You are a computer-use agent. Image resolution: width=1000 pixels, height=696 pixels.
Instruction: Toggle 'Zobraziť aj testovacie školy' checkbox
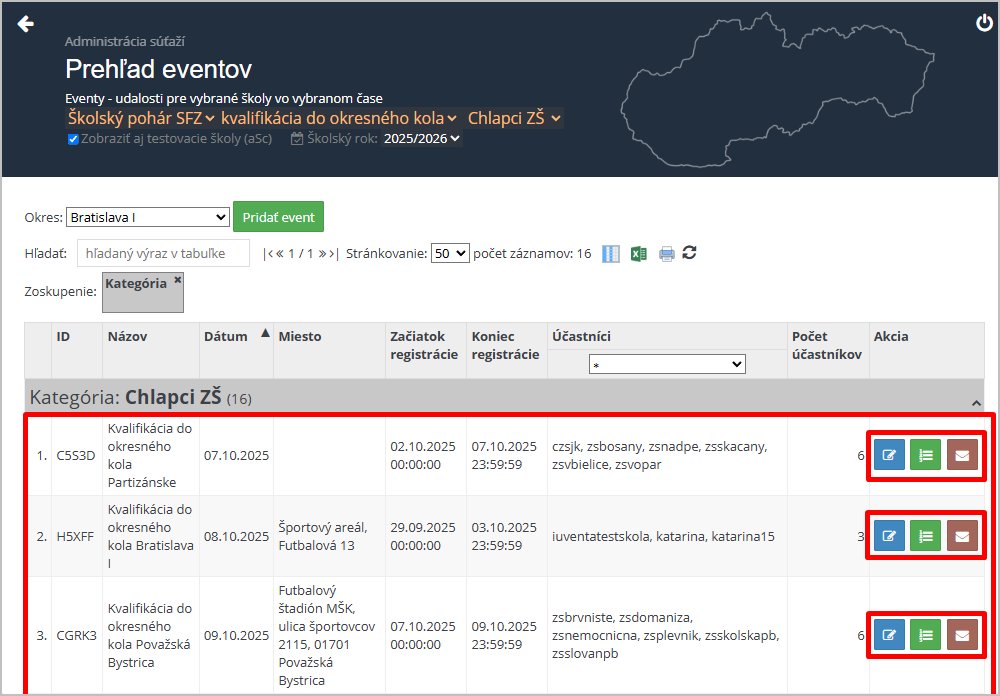[x=73, y=139]
